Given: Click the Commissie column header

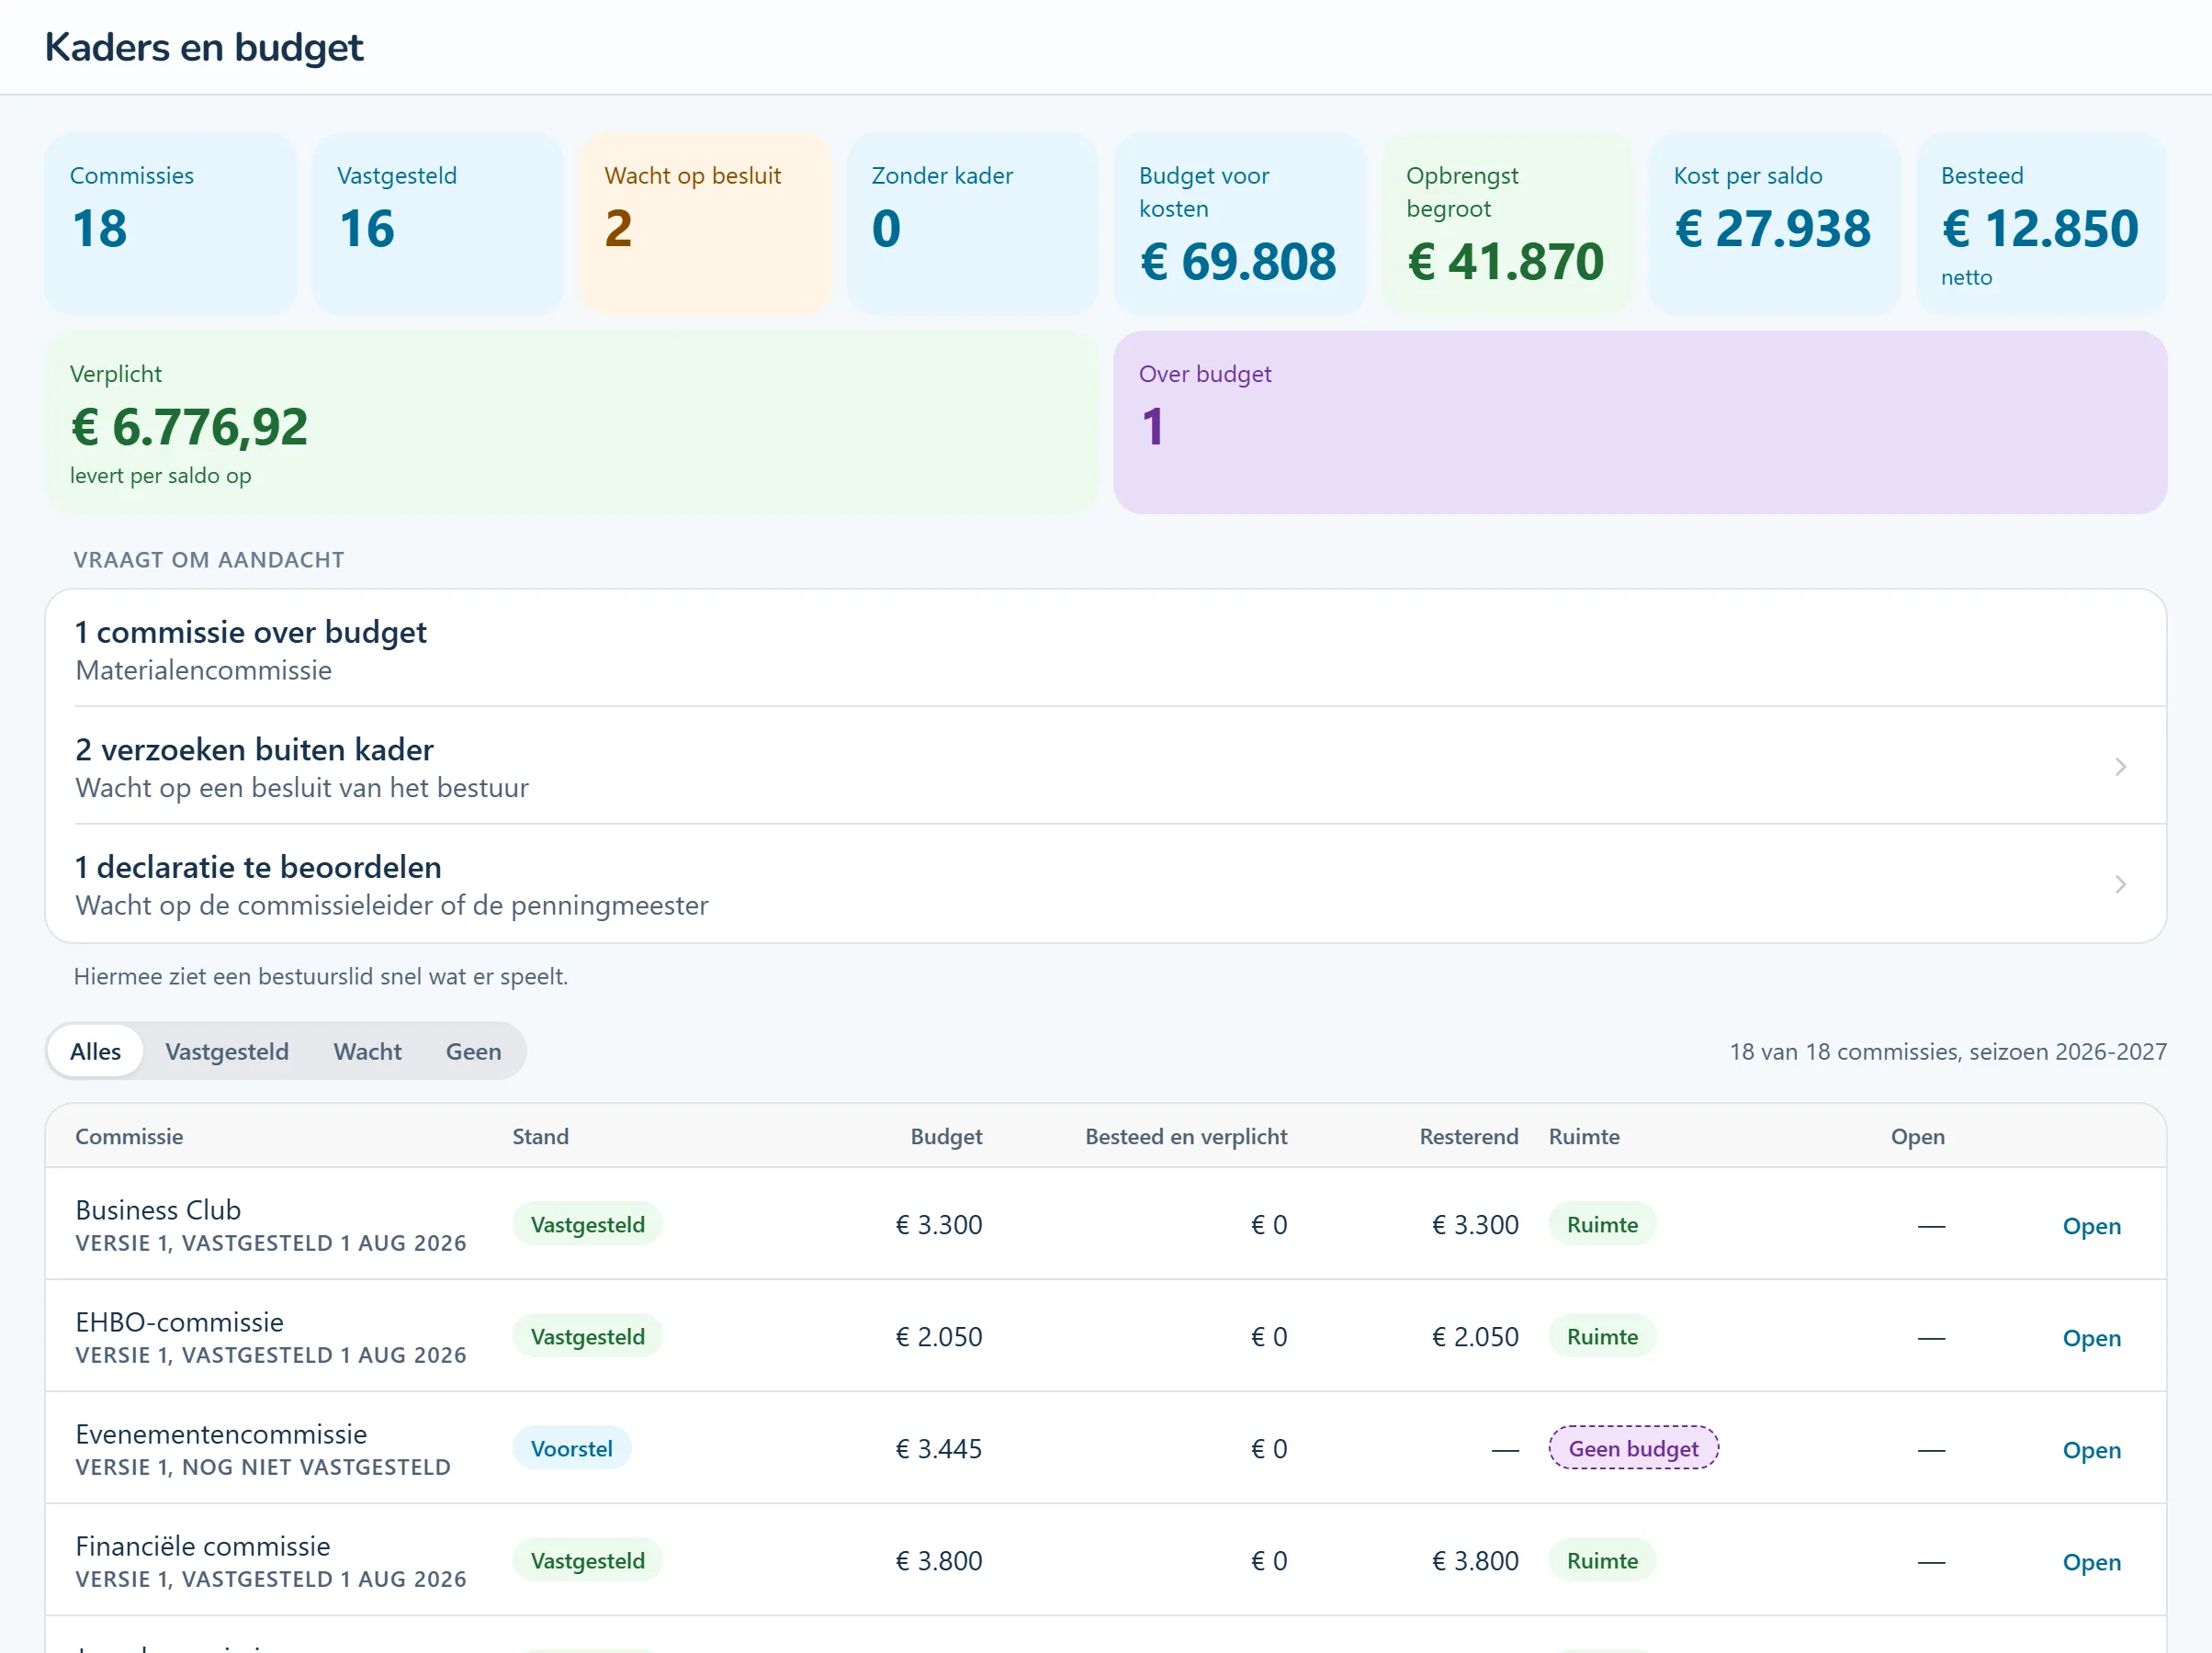Looking at the screenshot, I should [129, 1136].
